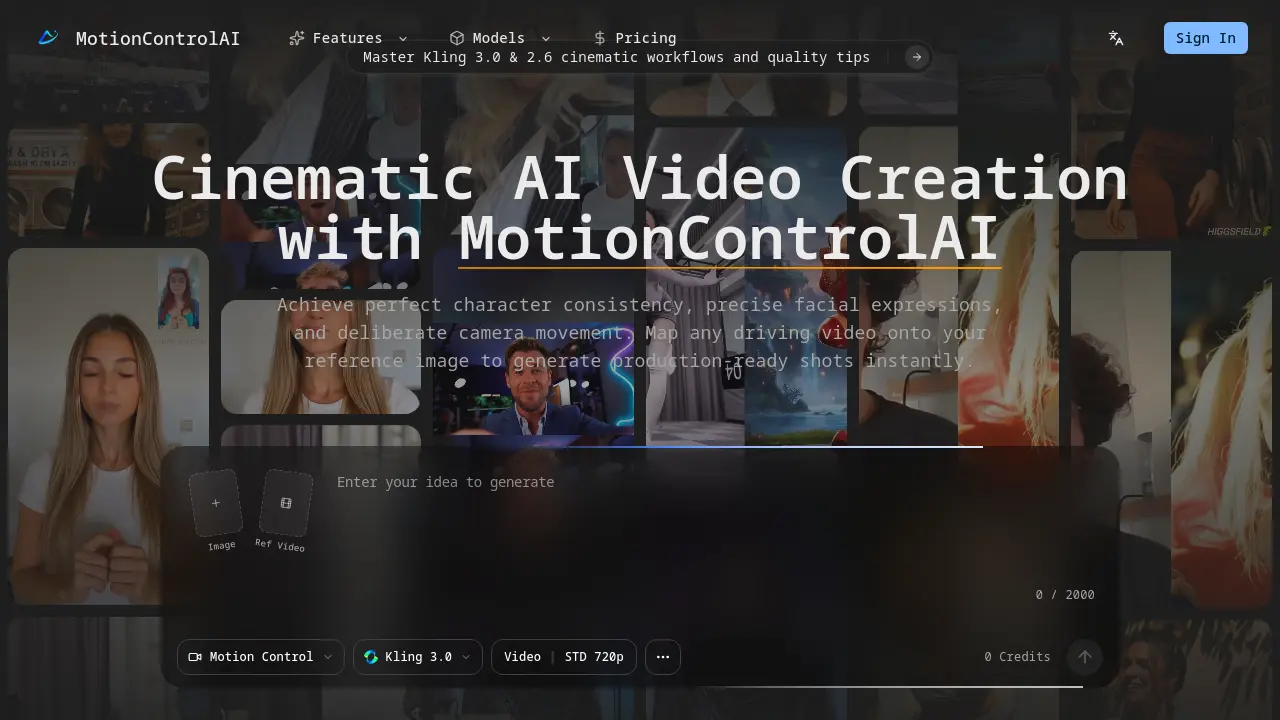The image size is (1280, 720).
Task: Click the MotionControlAI logo icon
Action: pyautogui.click(x=48, y=38)
